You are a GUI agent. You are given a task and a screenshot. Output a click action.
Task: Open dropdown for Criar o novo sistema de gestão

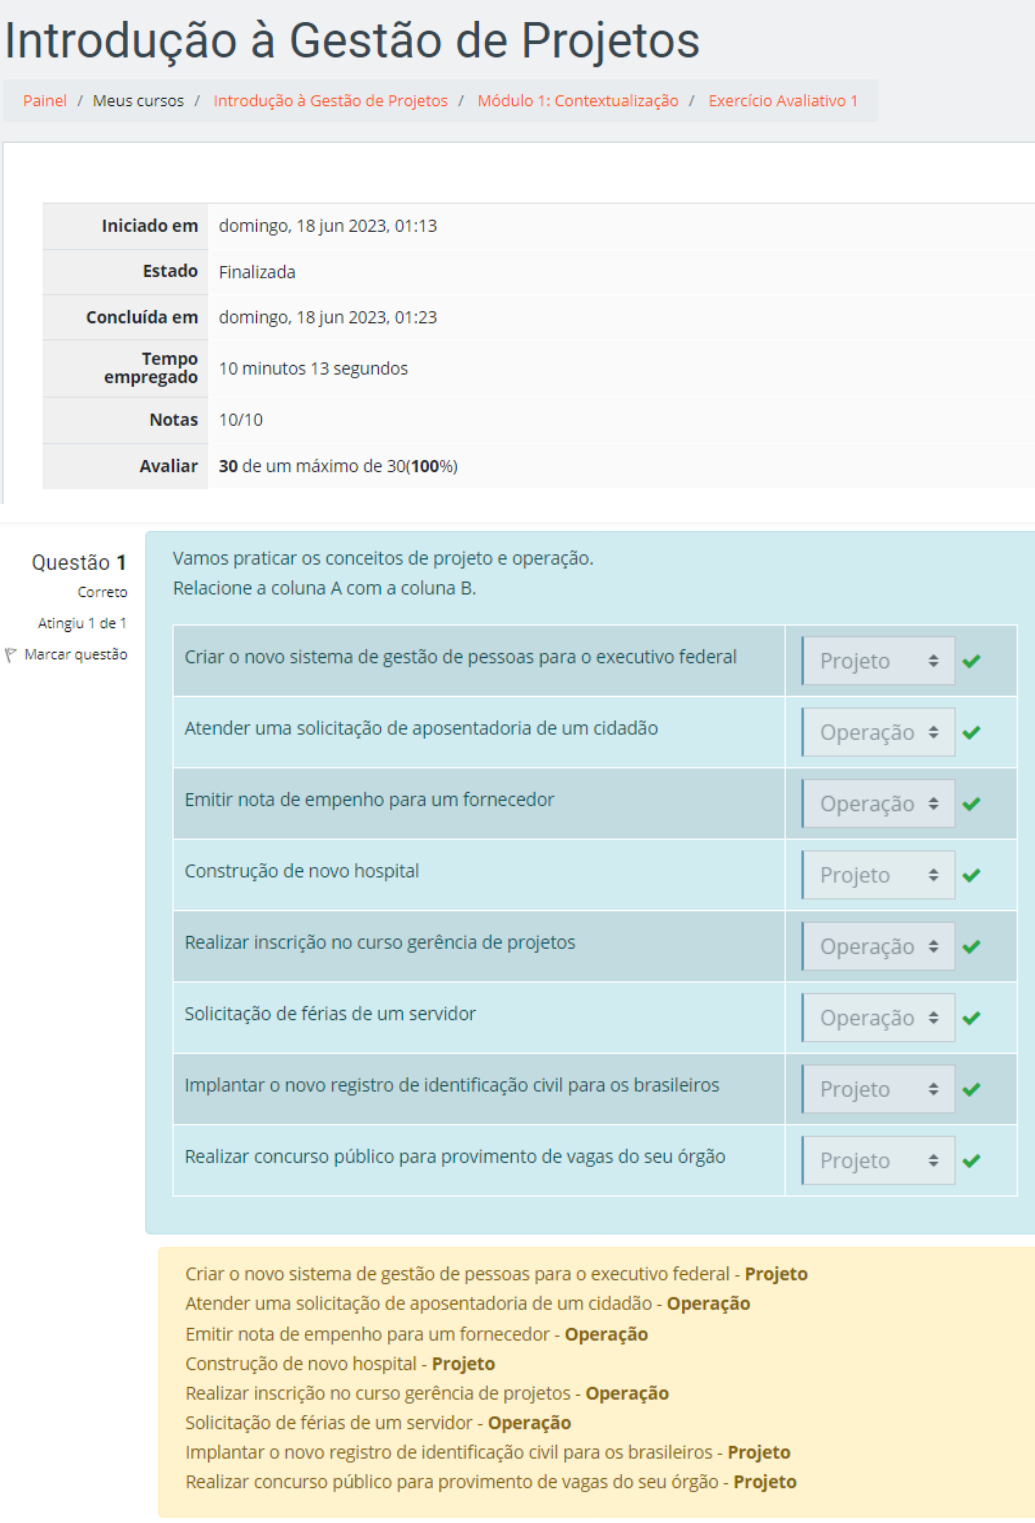(x=878, y=661)
